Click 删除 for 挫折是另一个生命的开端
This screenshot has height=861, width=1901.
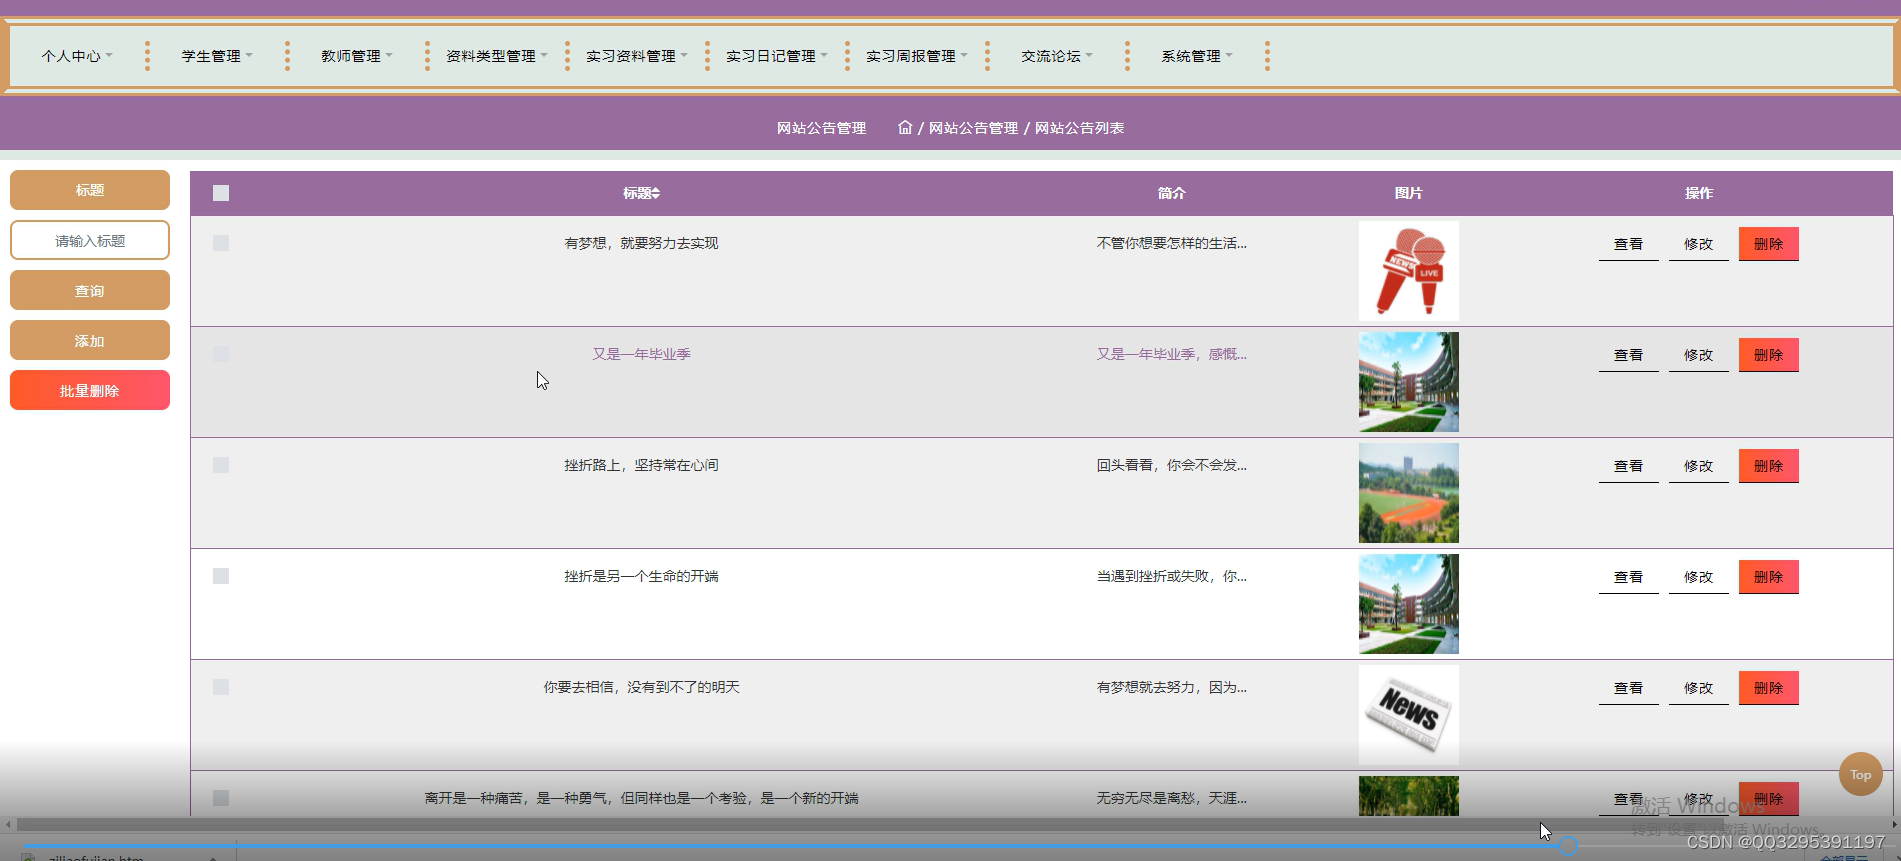pyautogui.click(x=1769, y=577)
